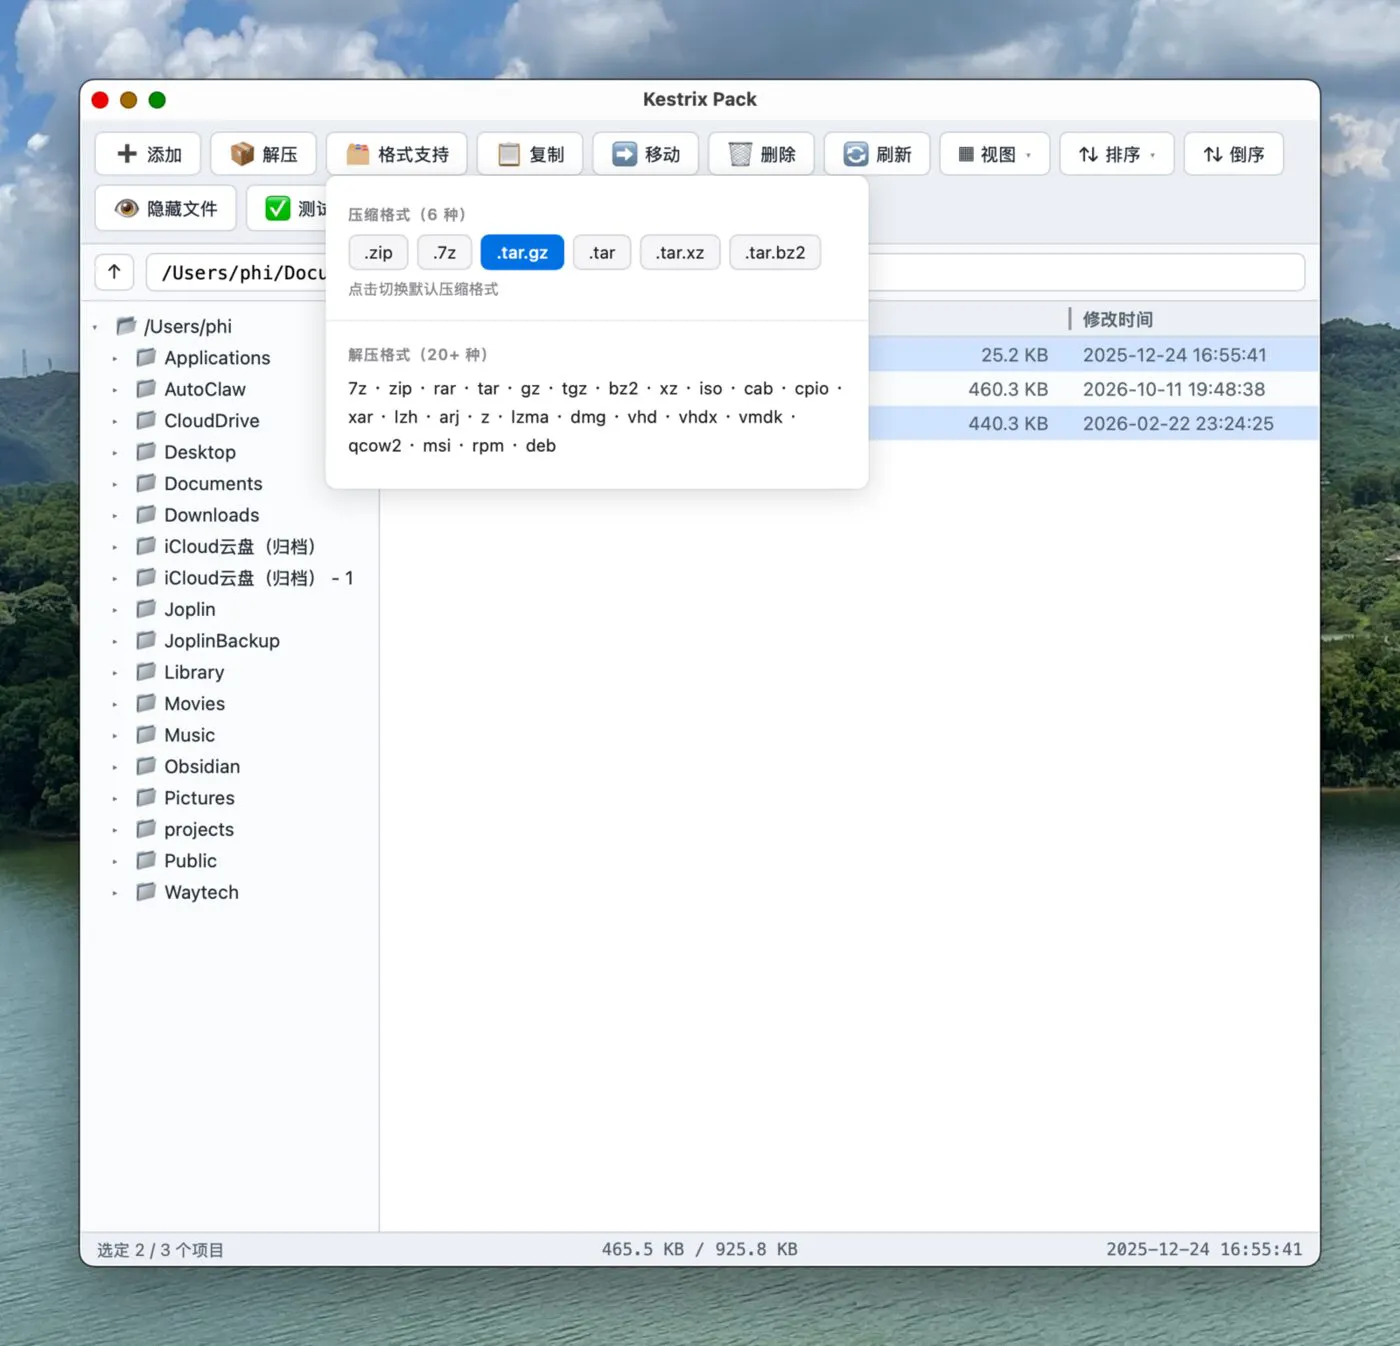The width and height of the screenshot is (1400, 1346).
Task: Click the folder icon beside Obsidian
Action: pyautogui.click(x=146, y=766)
